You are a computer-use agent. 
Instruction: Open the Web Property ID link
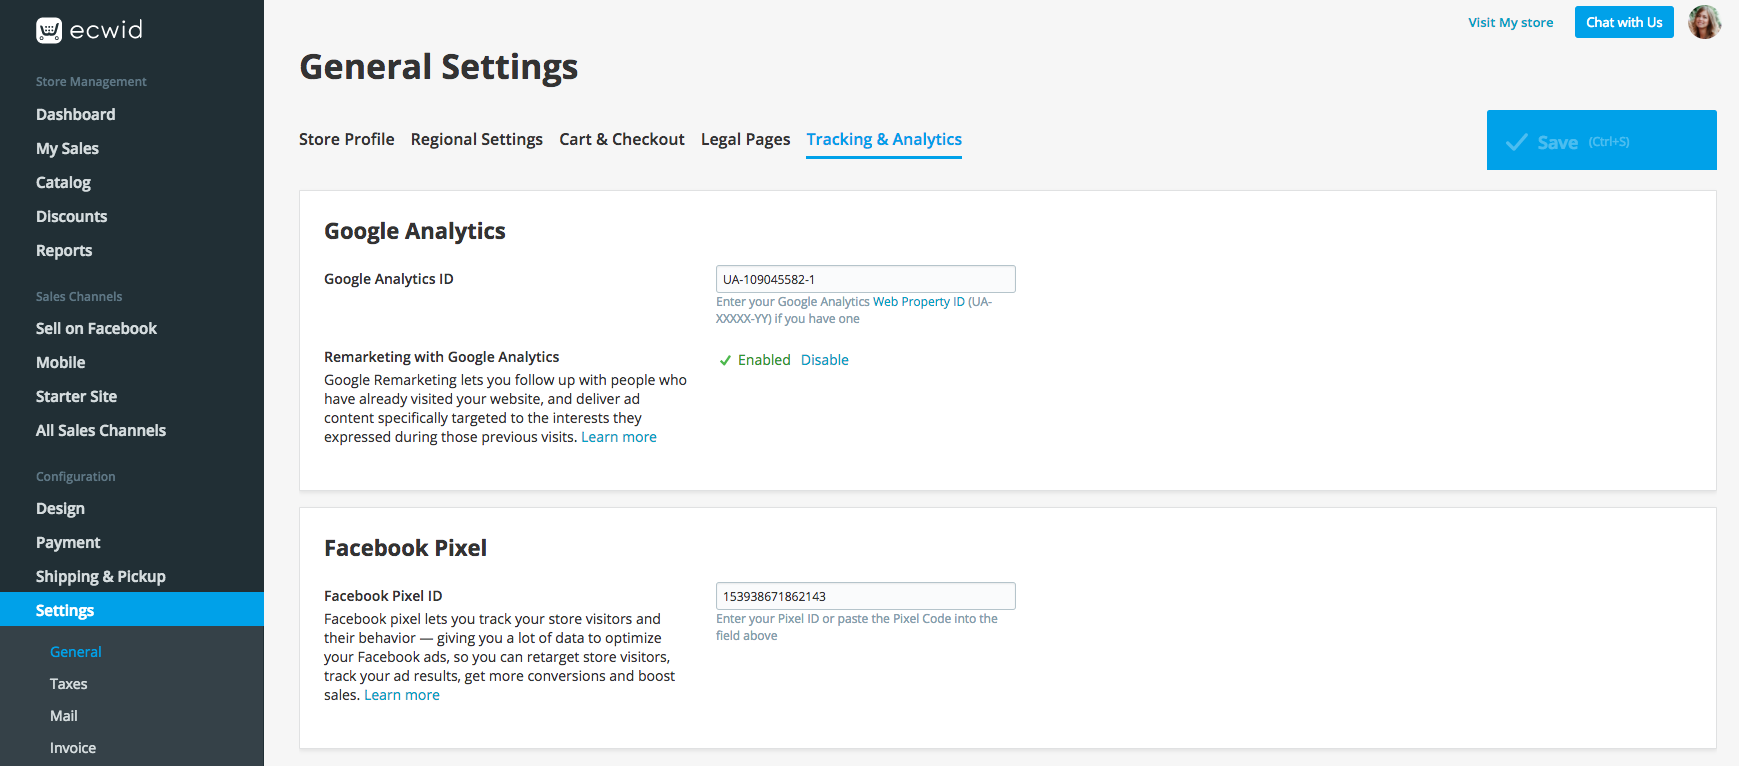[x=919, y=302]
